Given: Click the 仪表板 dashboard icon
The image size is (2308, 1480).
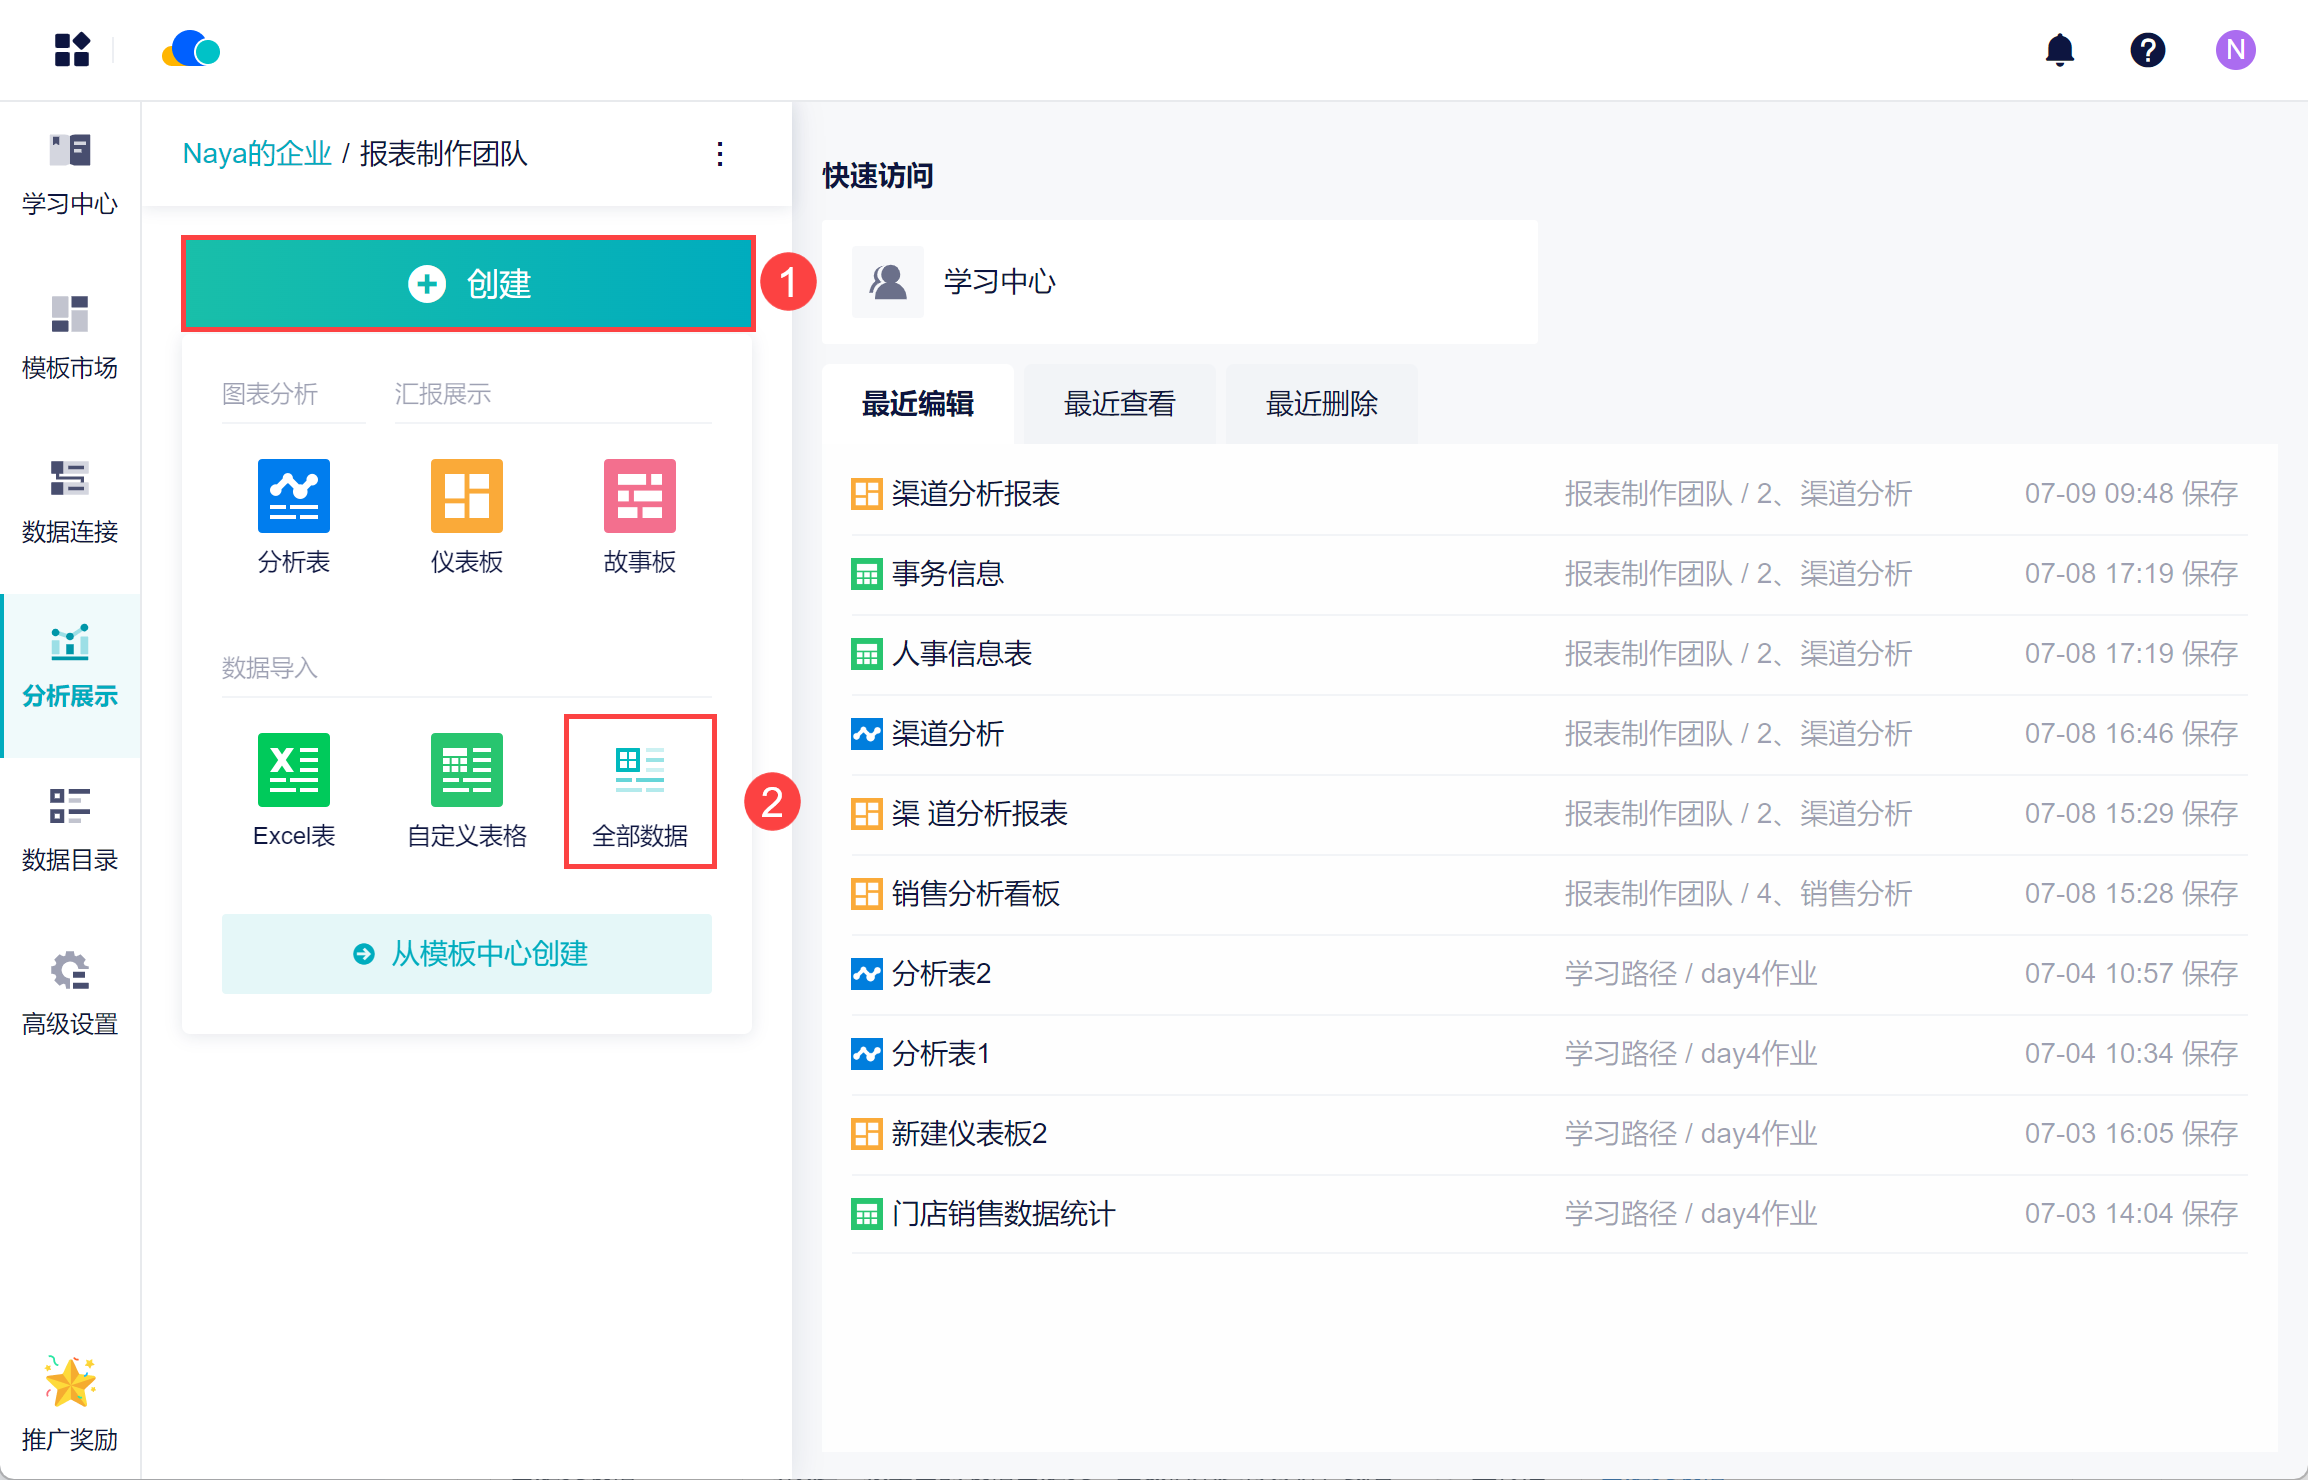Looking at the screenshot, I should 466,496.
